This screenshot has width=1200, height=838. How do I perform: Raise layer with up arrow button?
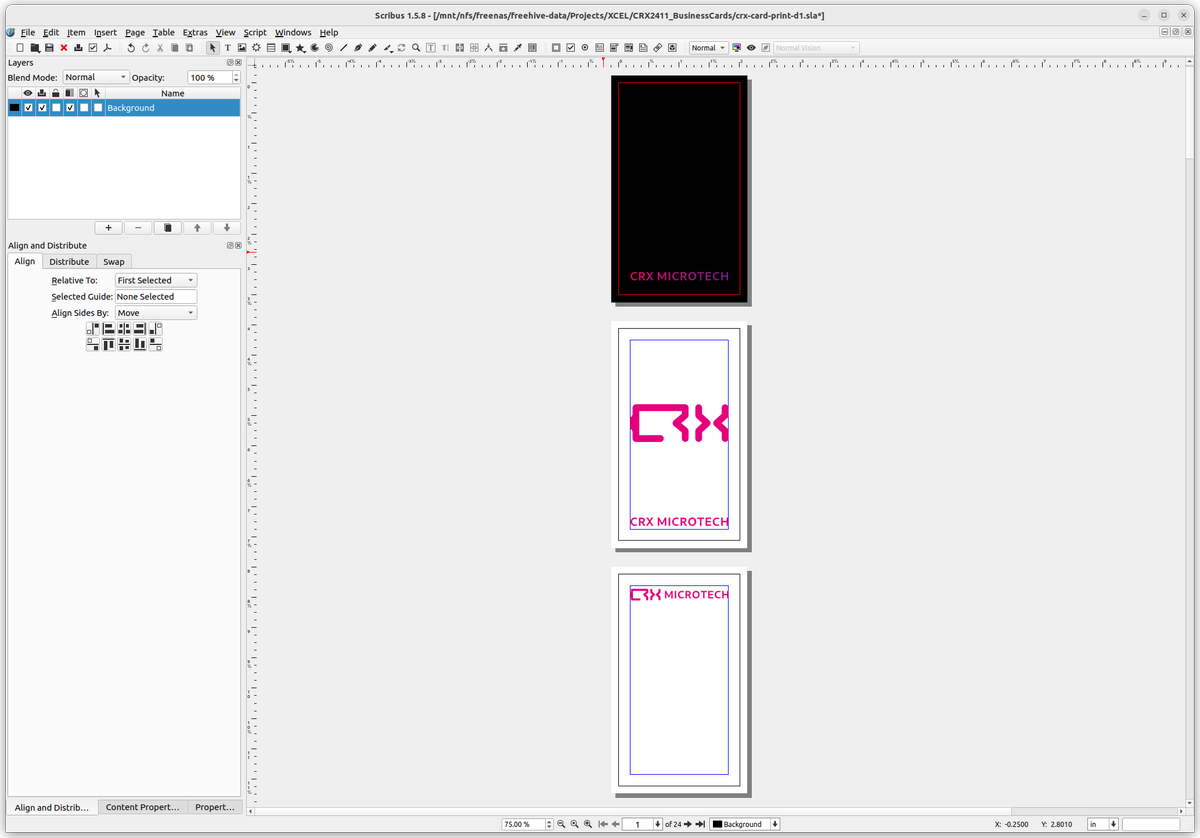[197, 228]
